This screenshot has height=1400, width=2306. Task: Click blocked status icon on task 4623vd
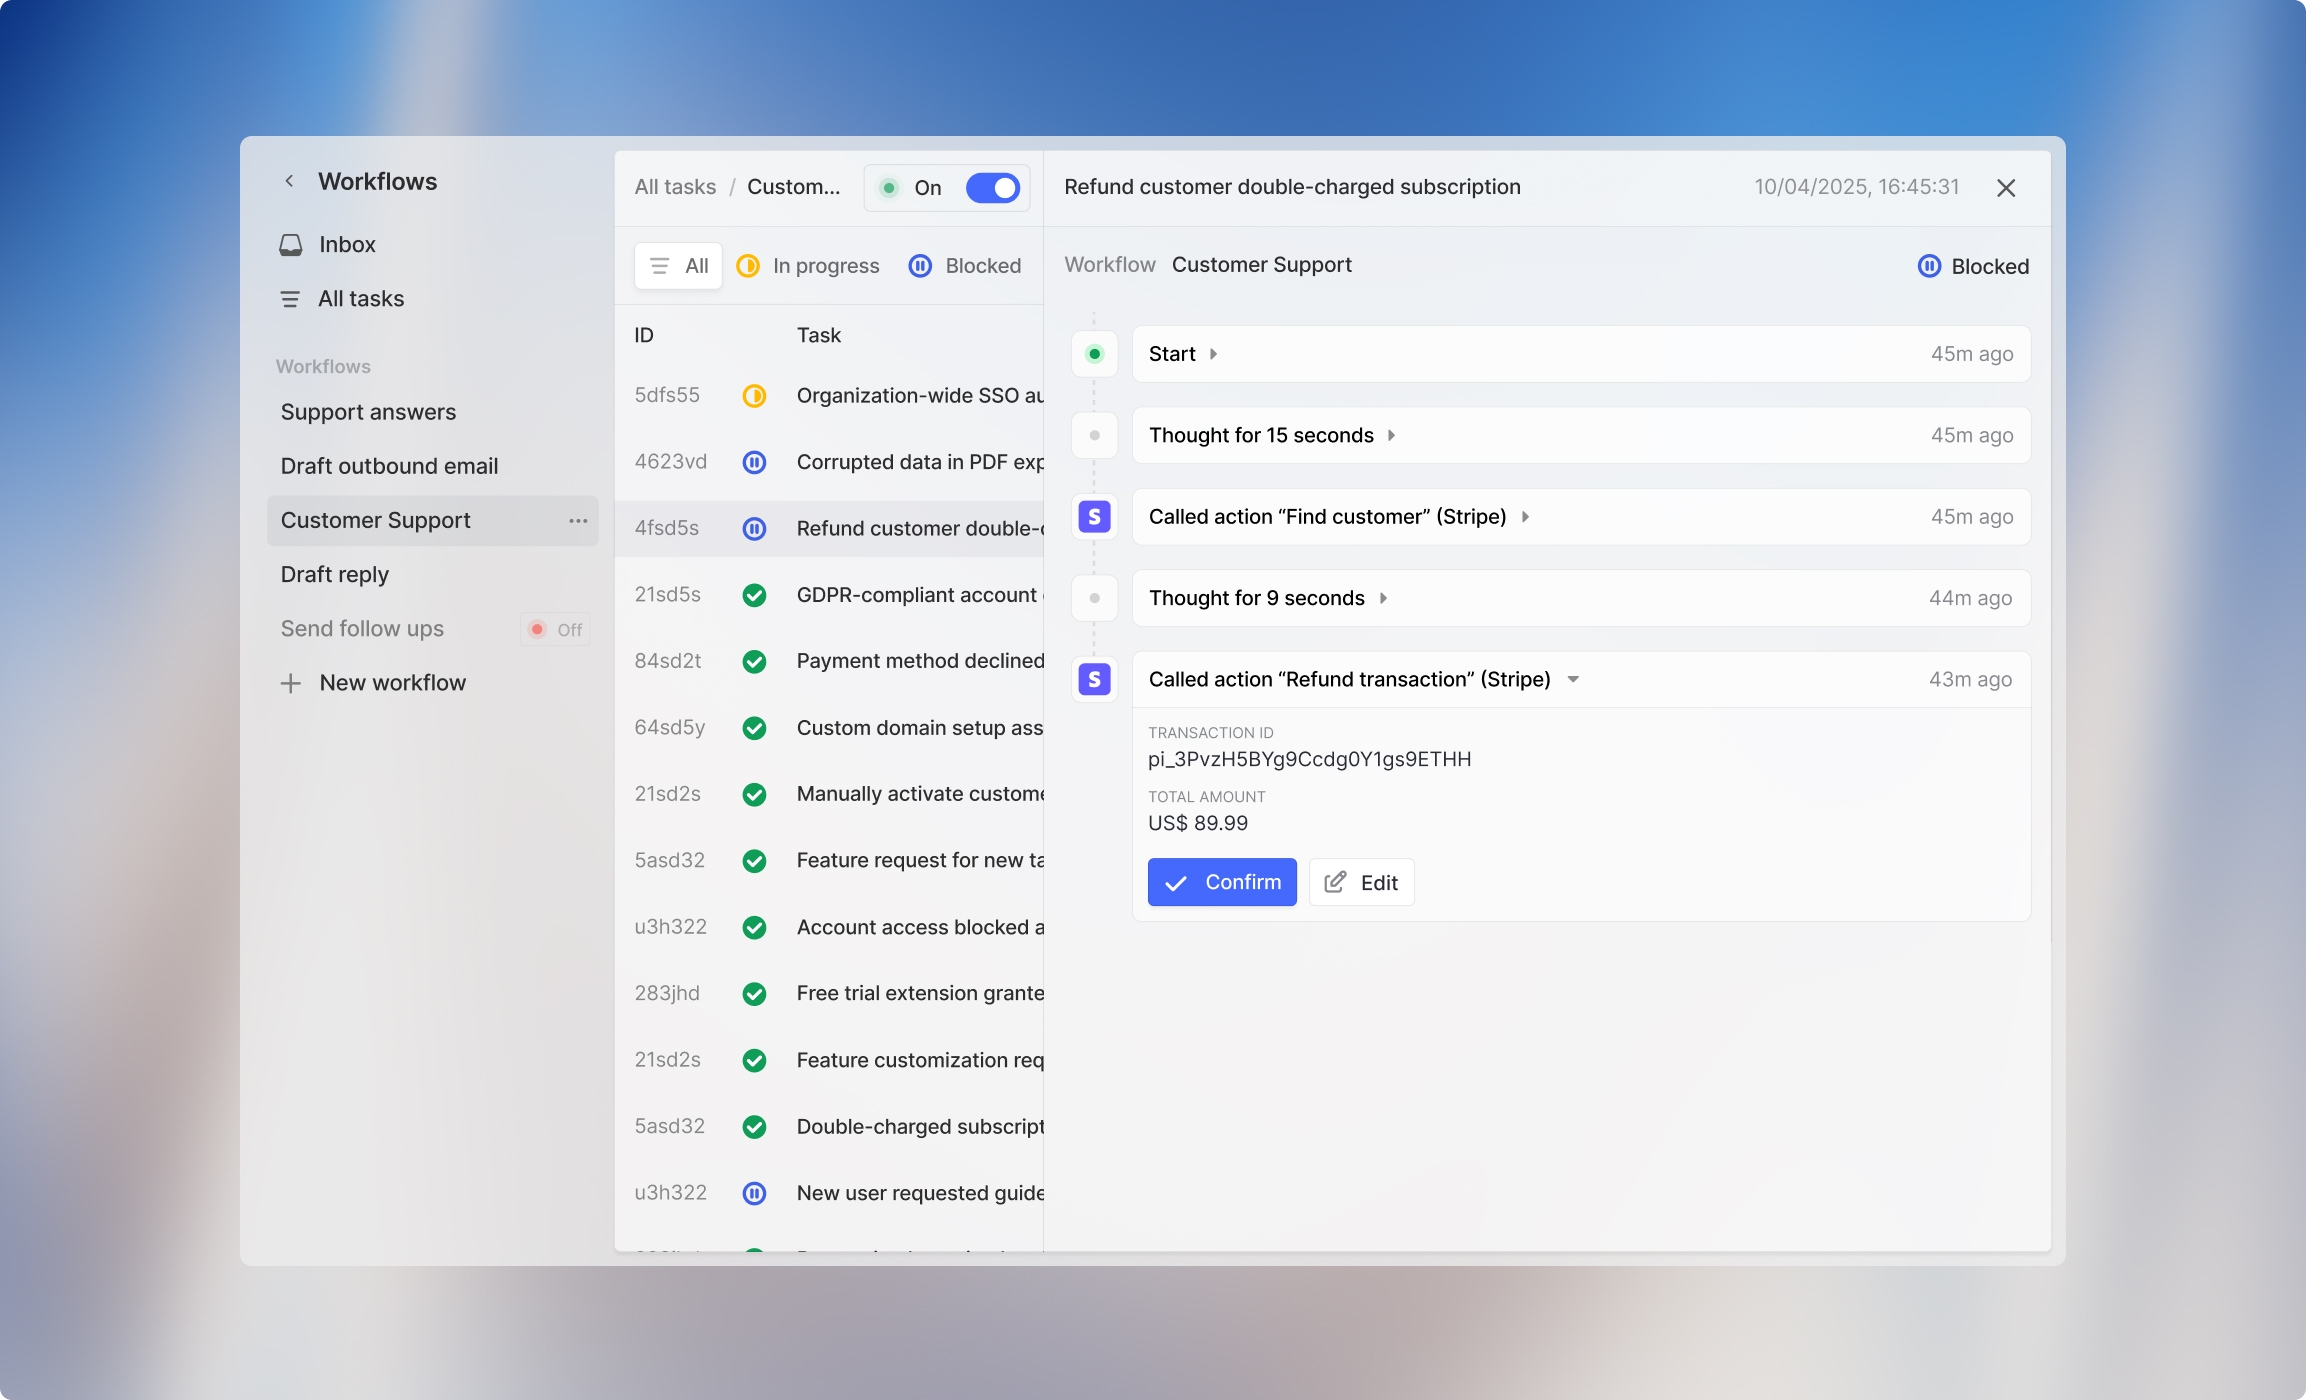[754, 462]
